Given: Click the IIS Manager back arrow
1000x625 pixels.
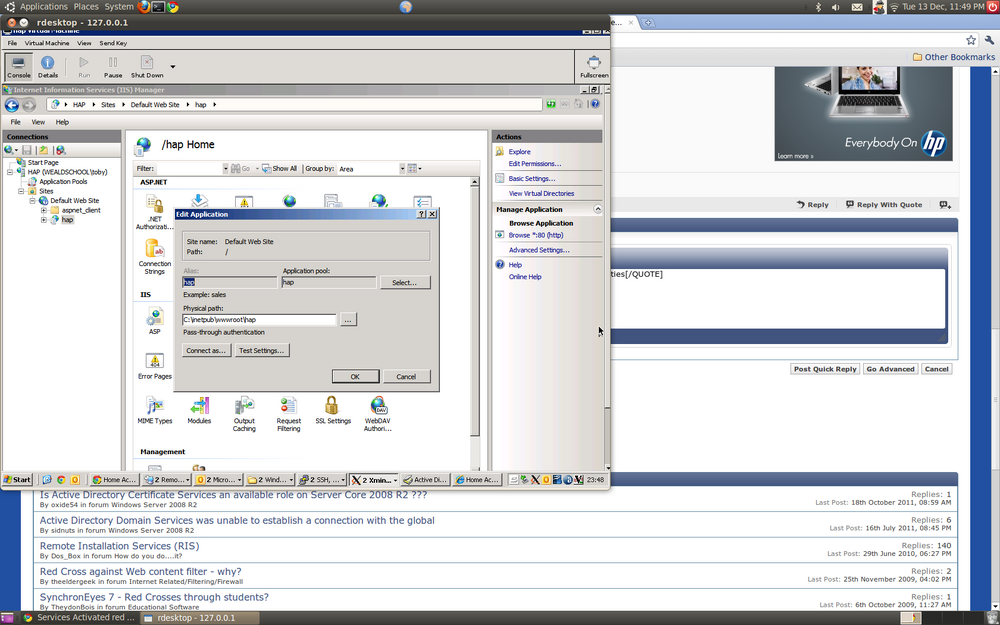Looking at the screenshot, I should tap(11, 105).
